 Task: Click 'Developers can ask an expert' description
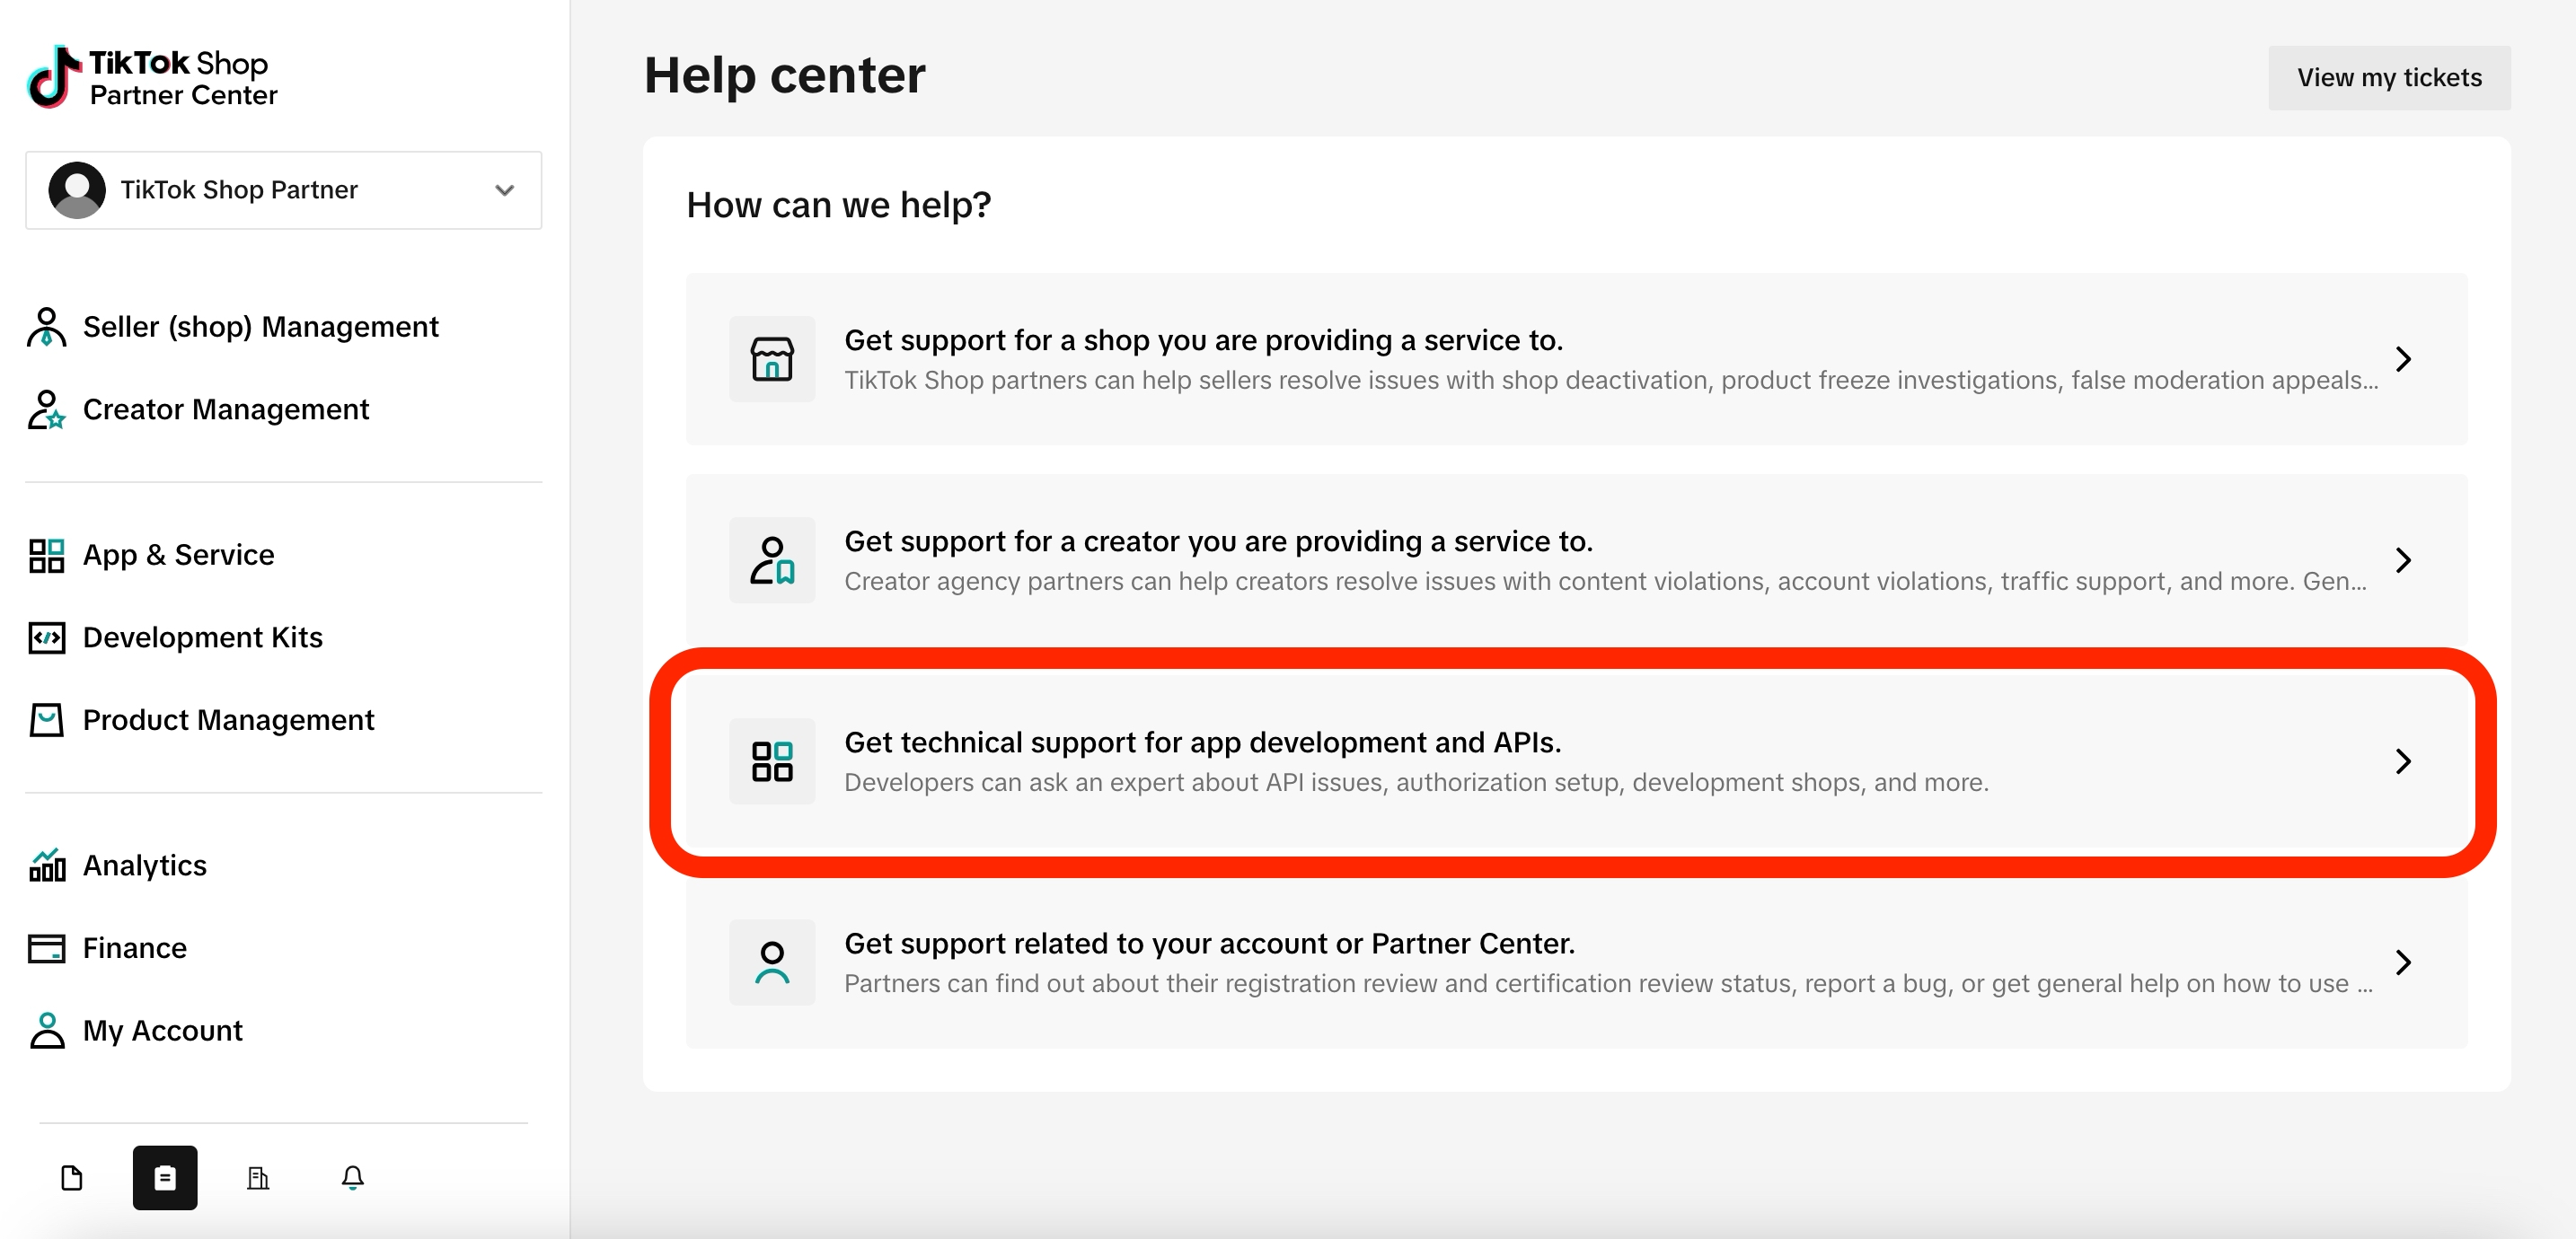click(1417, 783)
